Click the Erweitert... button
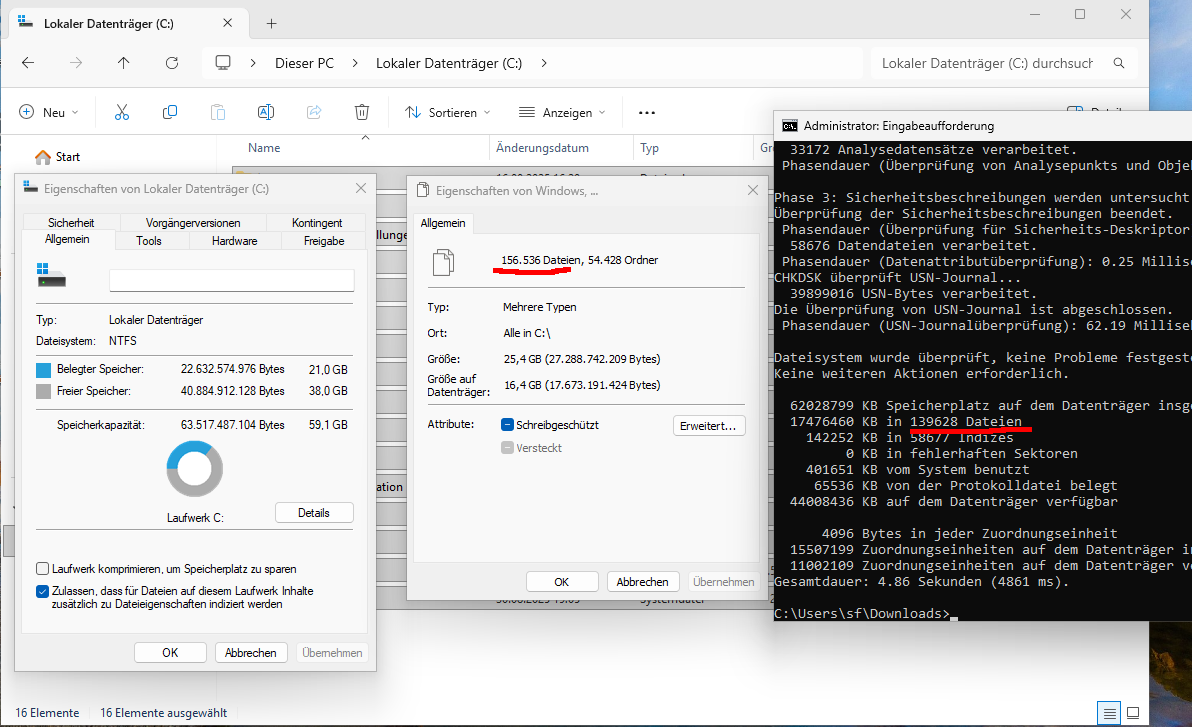The image size is (1192, 727). (x=709, y=426)
